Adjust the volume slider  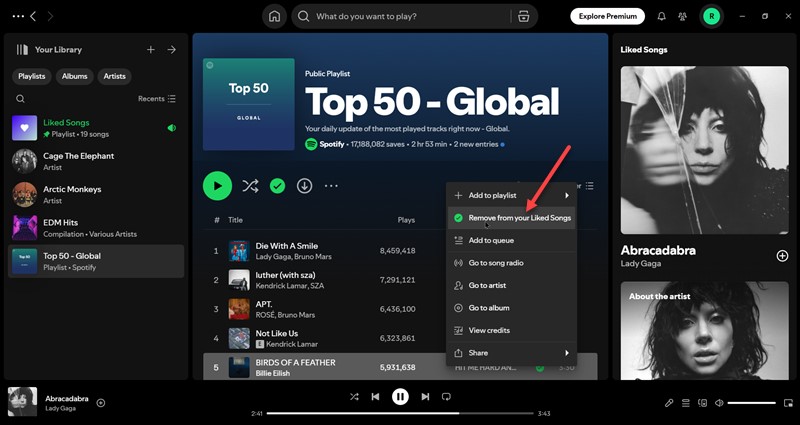click(x=752, y=403)
